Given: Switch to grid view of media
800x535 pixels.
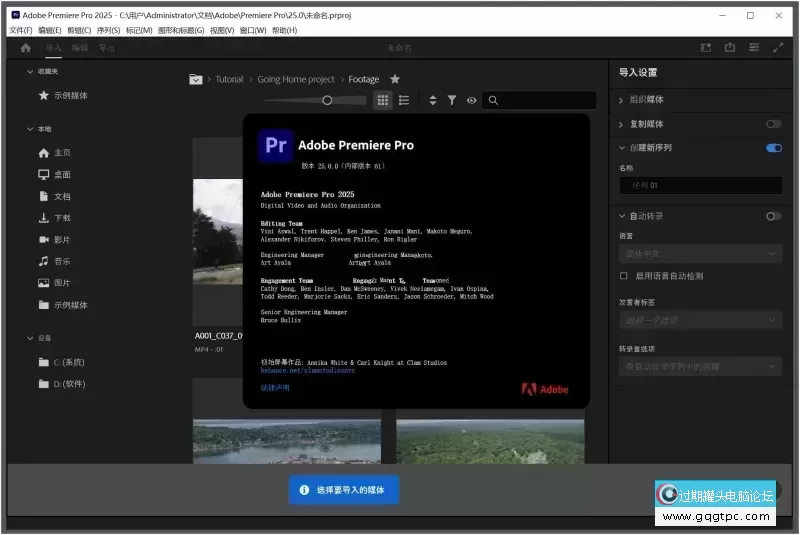Looking at the screenshot, I should point(383,100).
